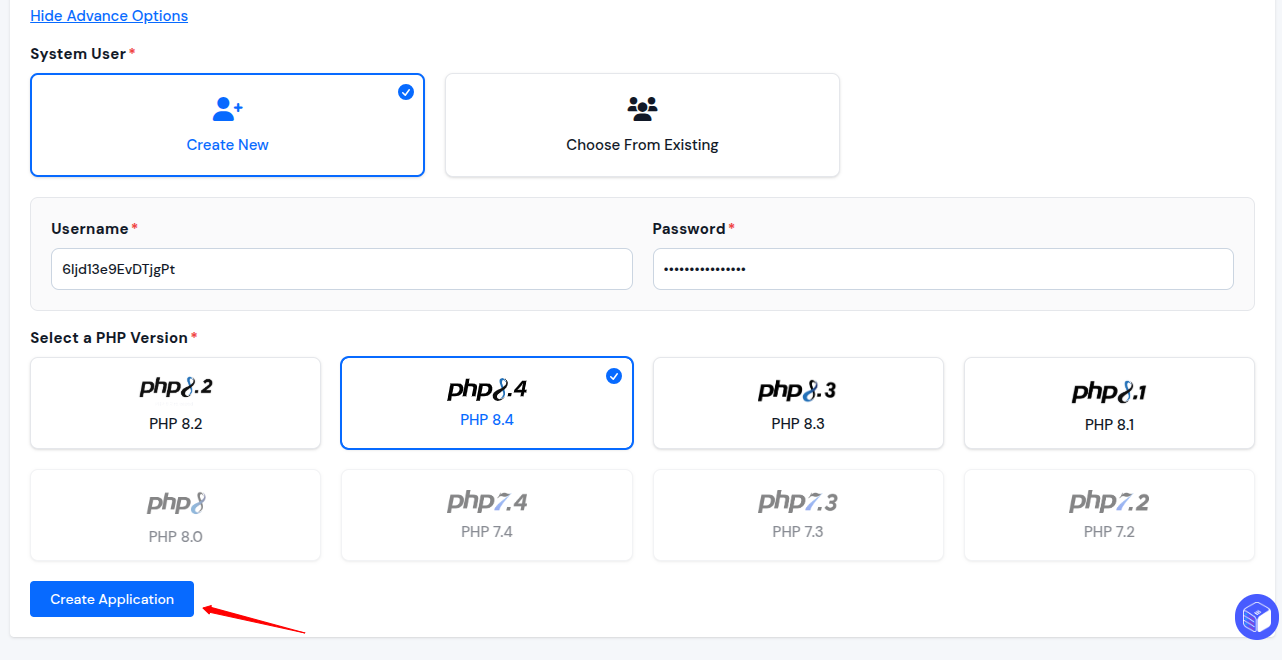The width and height of the screenshot is (1282, 660).
Task: Click the add-user icon in Create New
Action: 228,108
